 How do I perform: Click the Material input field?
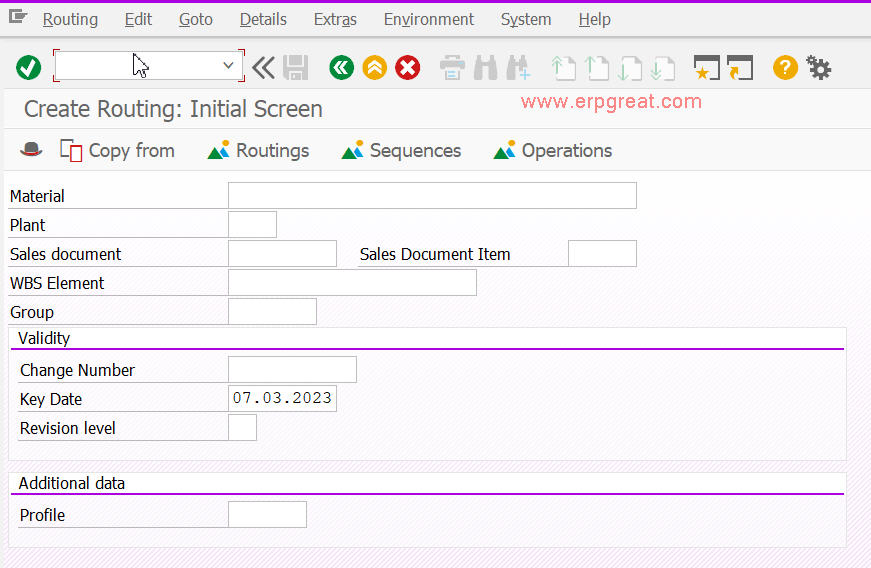[432, 195]
